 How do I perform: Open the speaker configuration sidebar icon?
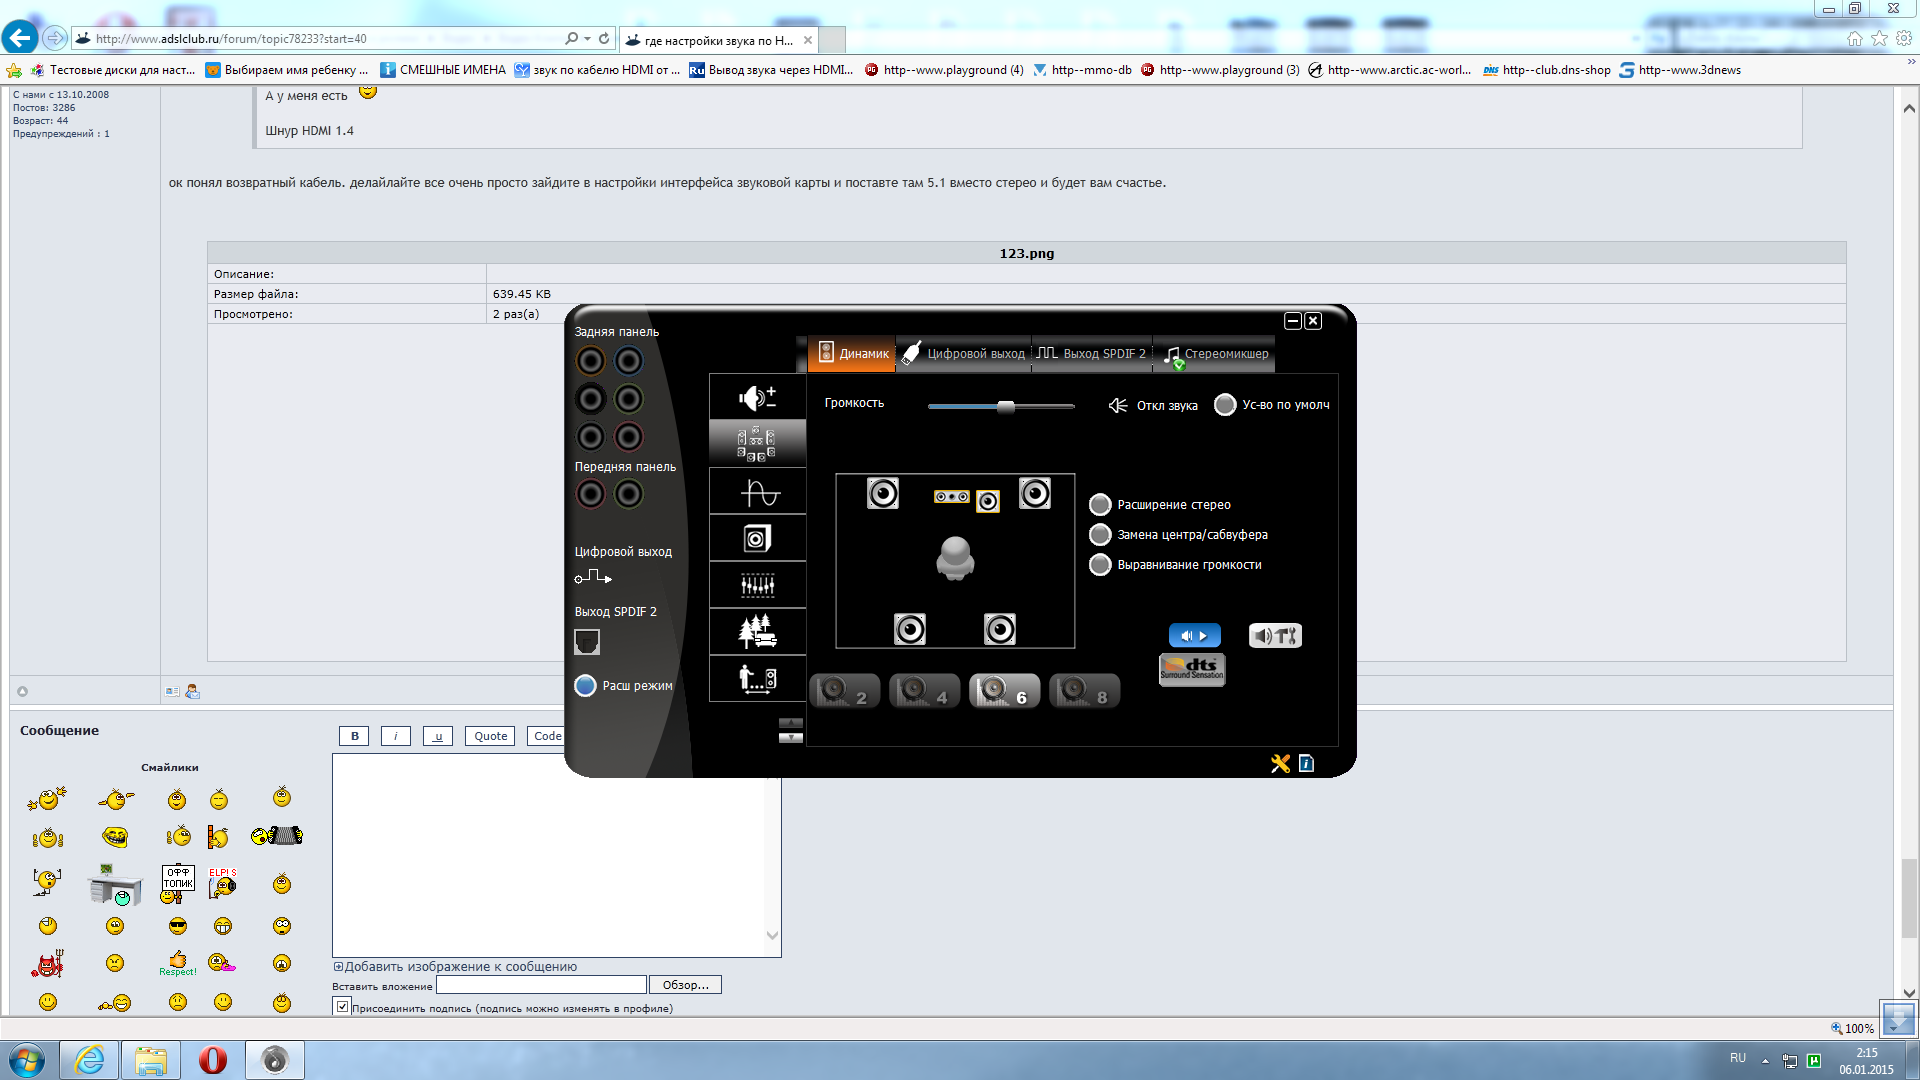757,444
